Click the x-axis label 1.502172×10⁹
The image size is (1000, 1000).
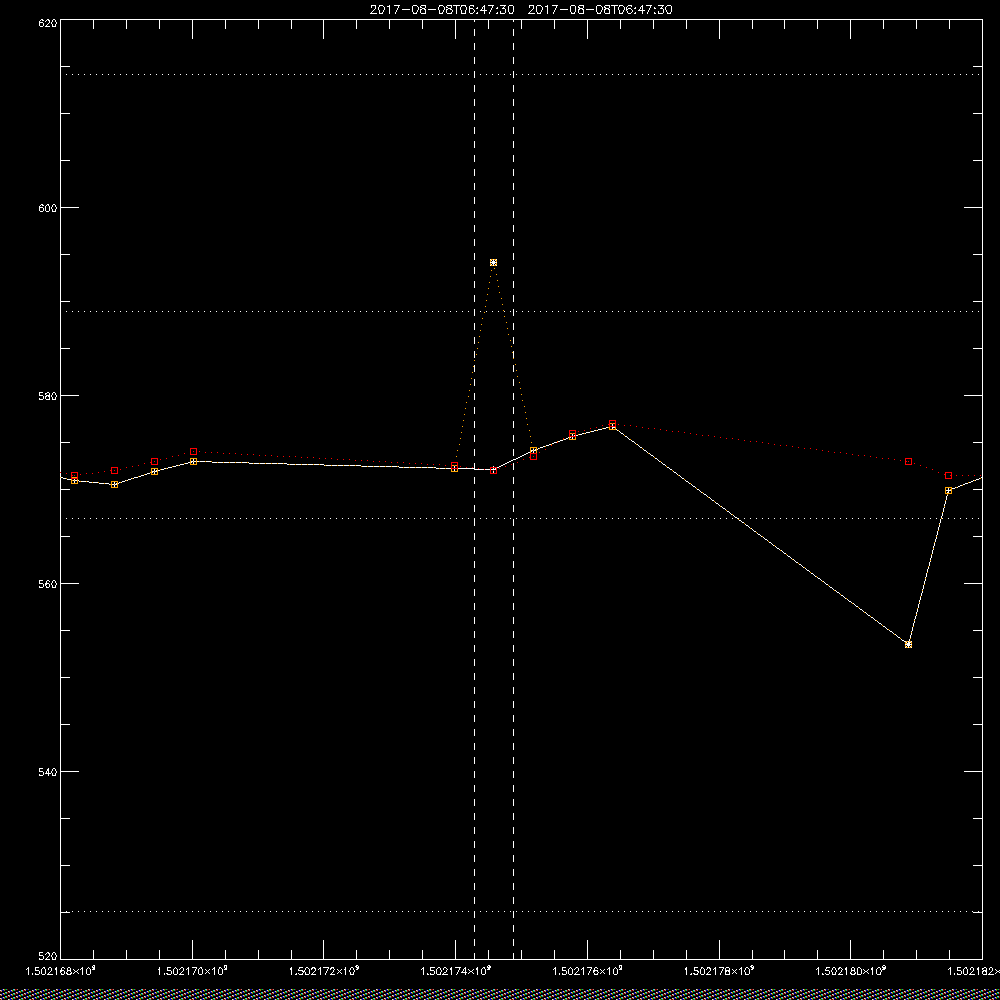[x=324, y=971]
